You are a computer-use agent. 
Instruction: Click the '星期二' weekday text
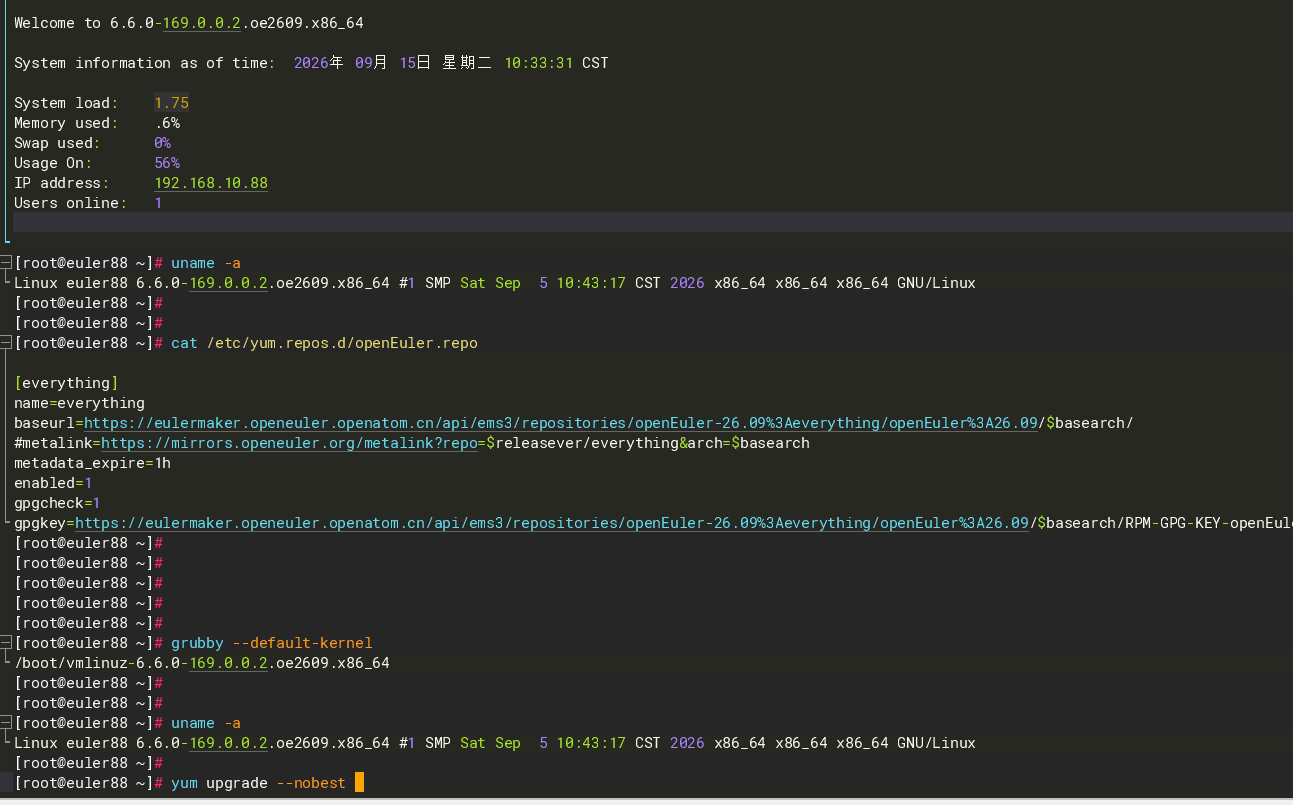pyautogui.click(x=467, y=63)
